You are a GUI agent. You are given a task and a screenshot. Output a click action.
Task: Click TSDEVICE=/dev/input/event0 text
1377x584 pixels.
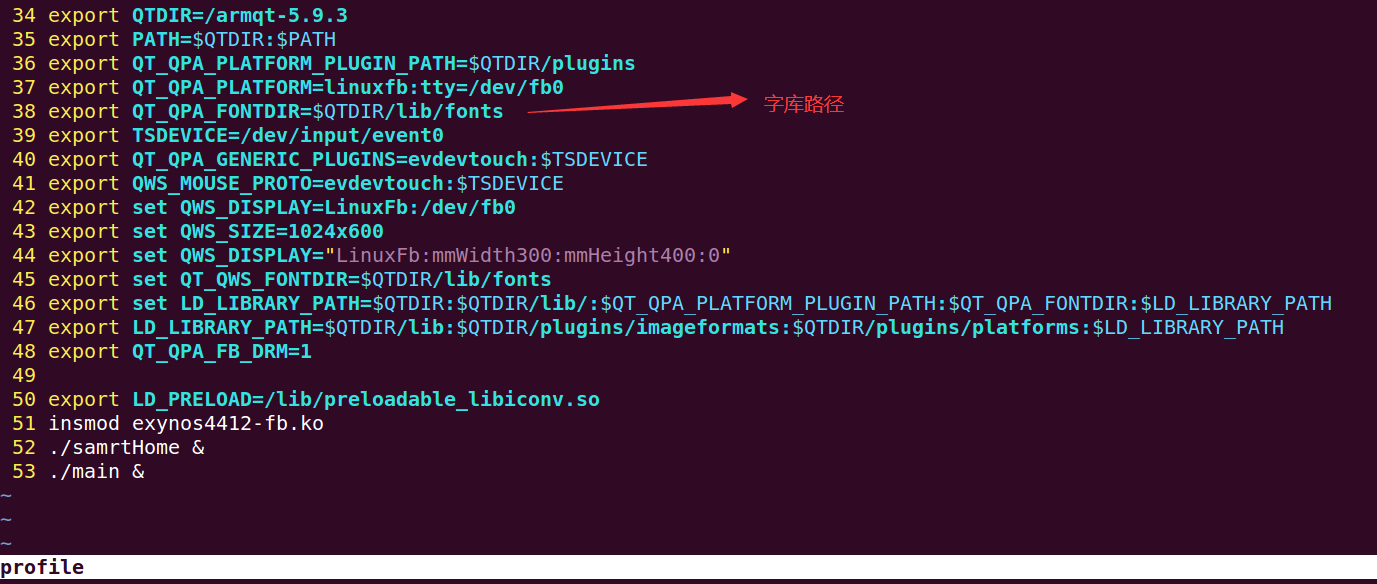(288, 136)
